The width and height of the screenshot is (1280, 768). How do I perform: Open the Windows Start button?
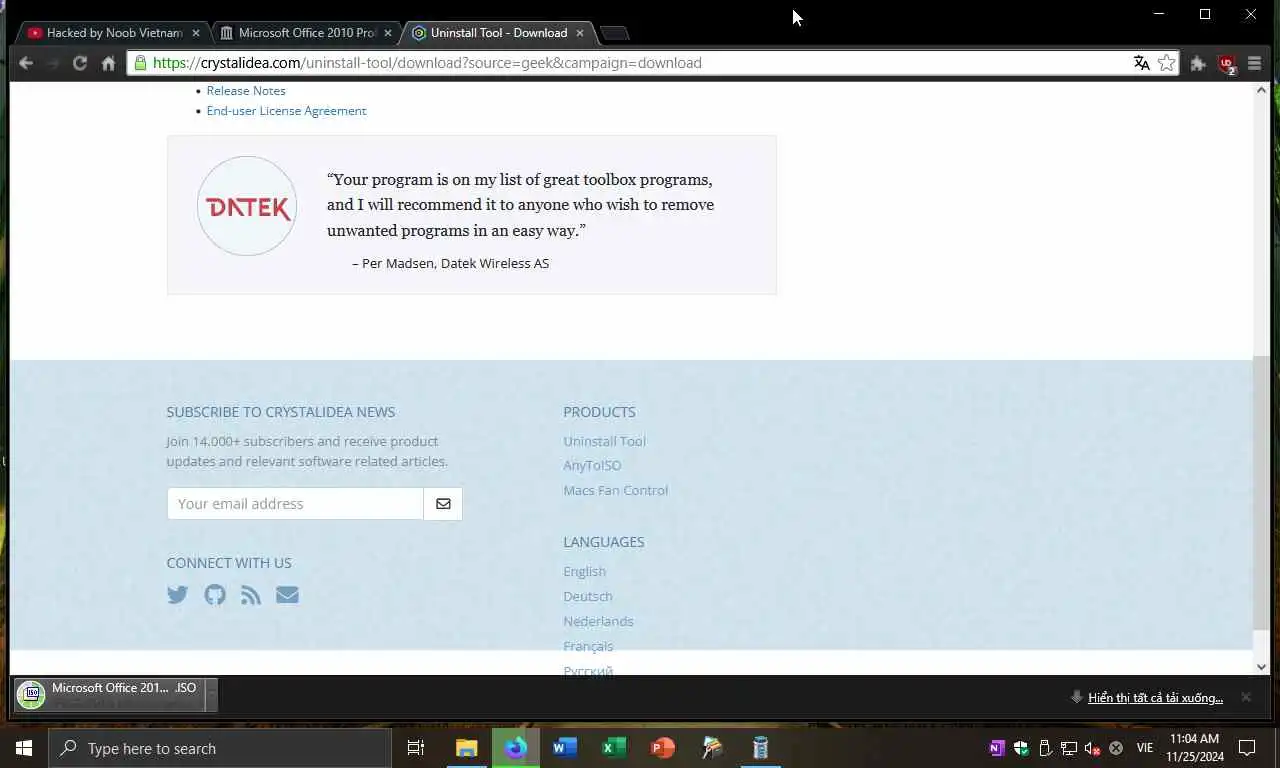click(x=24, y=748)
